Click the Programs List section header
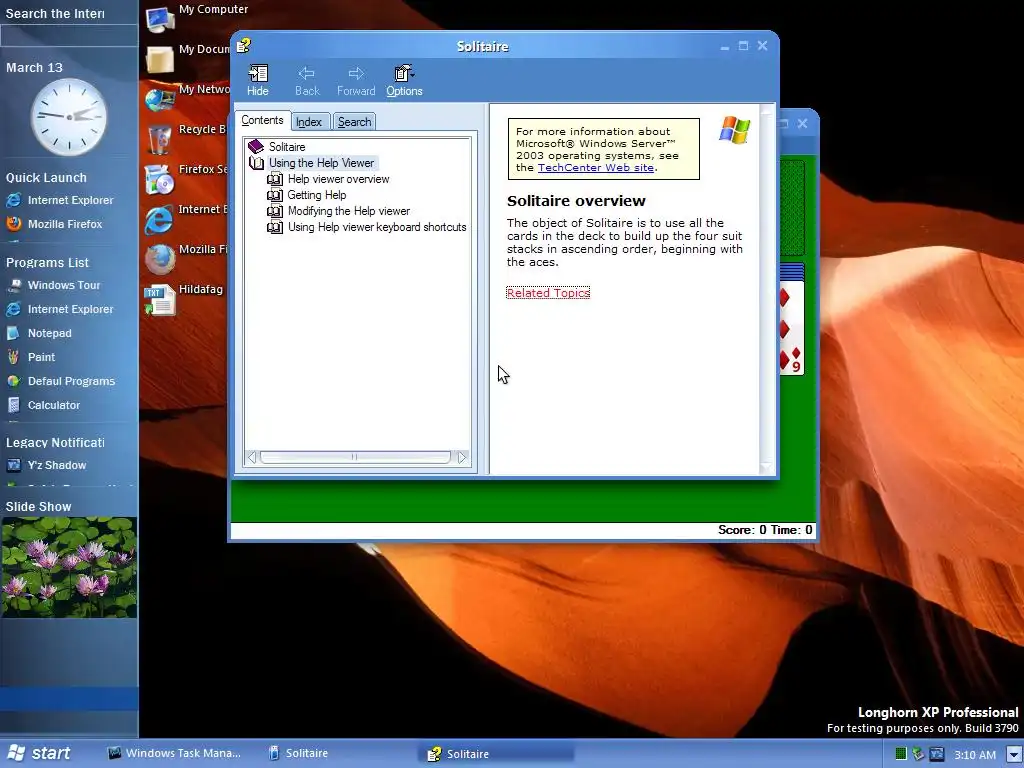1024x768 pixels. click(x=48, y=263)
